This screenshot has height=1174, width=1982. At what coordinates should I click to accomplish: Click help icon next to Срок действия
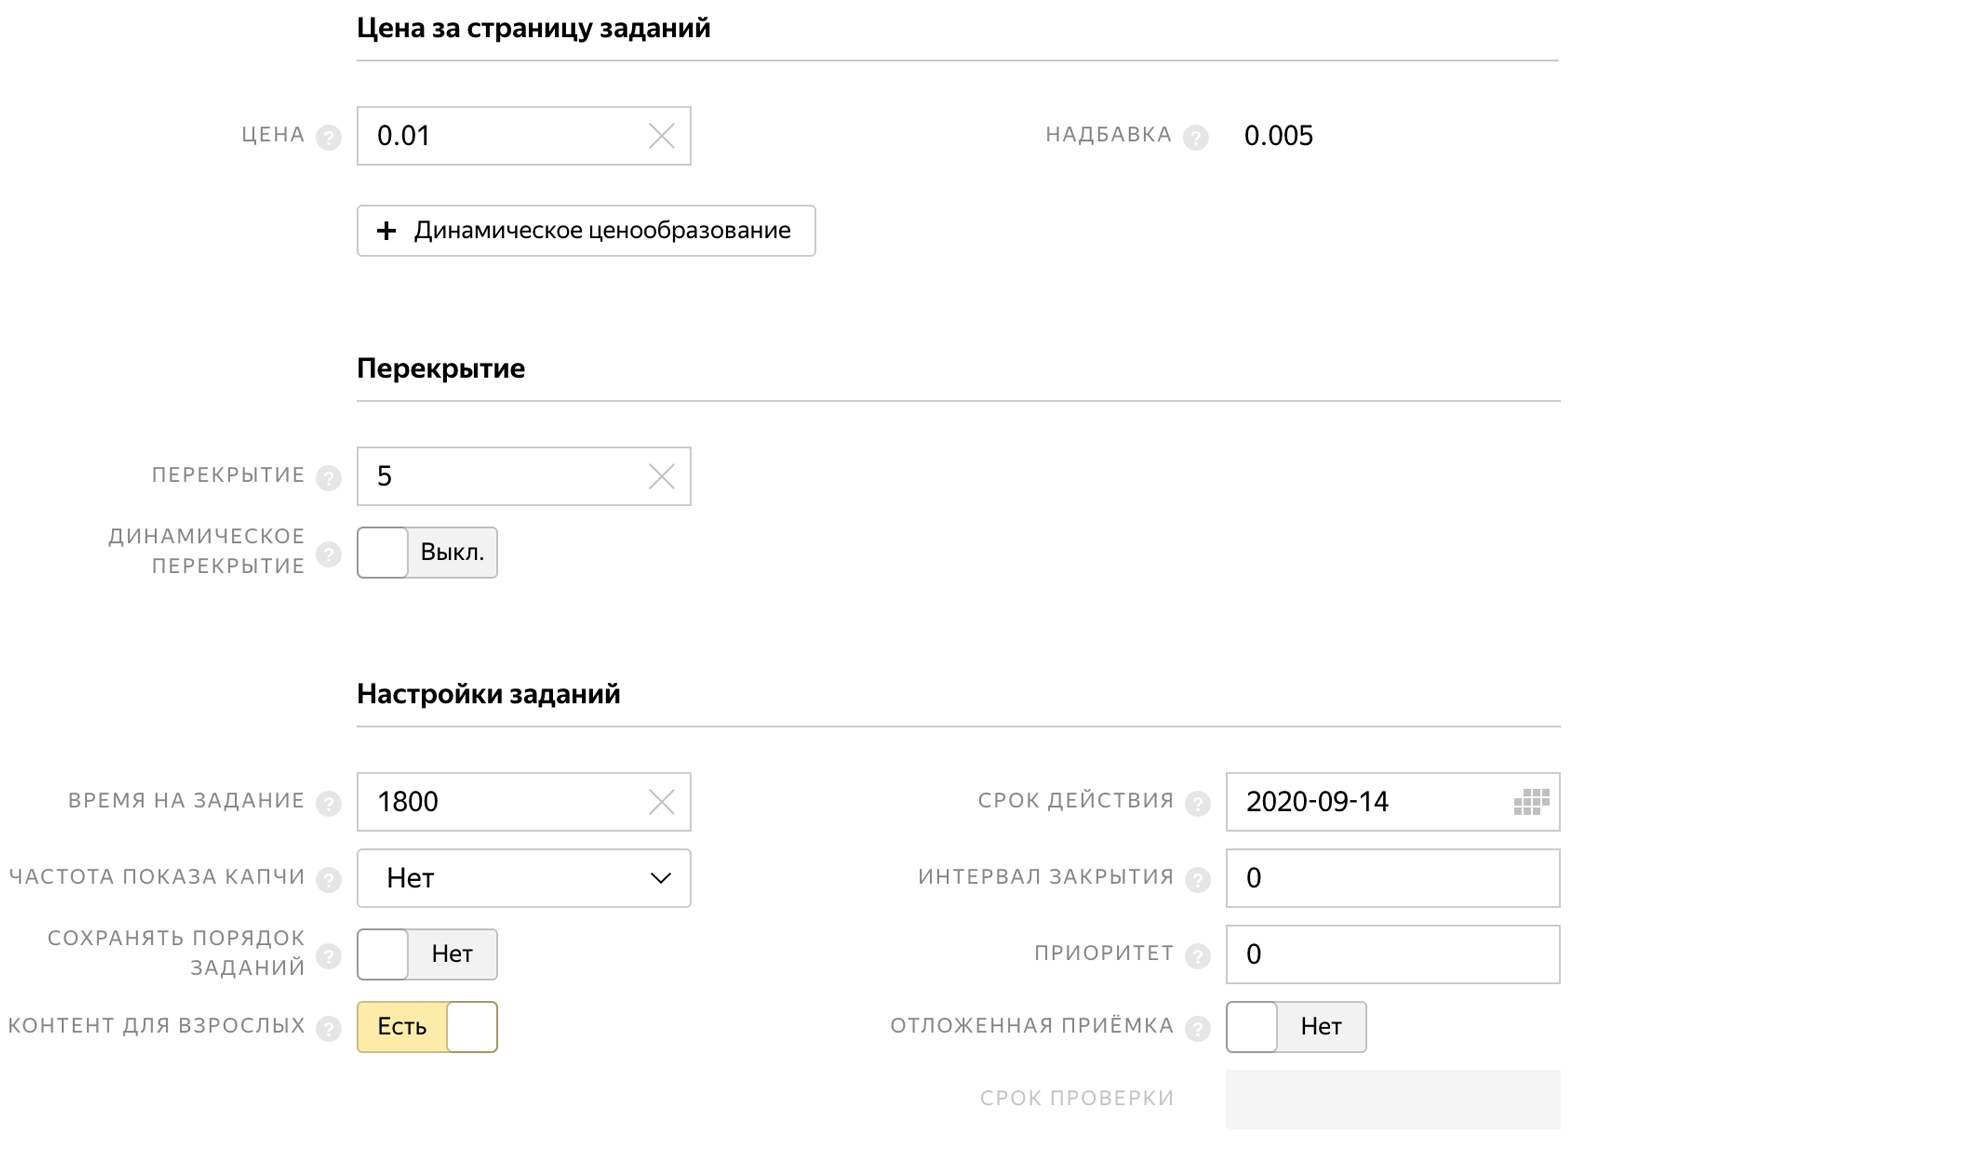(1197, 803)
